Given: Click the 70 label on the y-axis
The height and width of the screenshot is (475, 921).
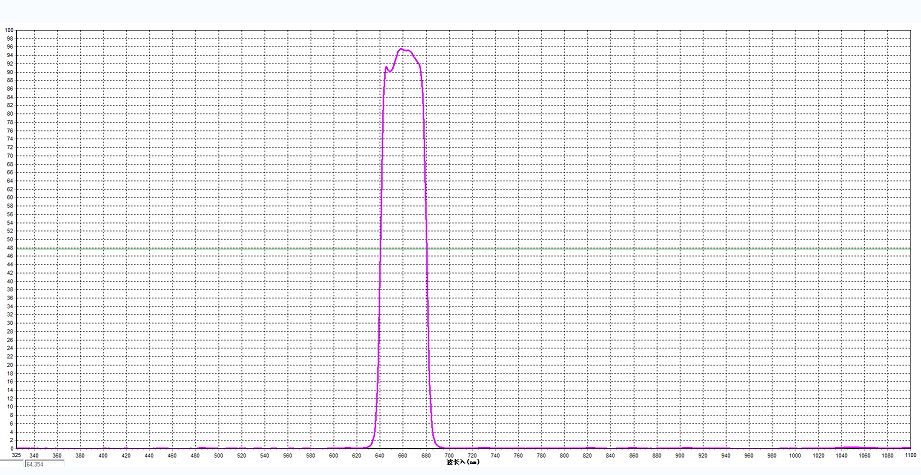Looking at the screenshot, I should (10, 156).
